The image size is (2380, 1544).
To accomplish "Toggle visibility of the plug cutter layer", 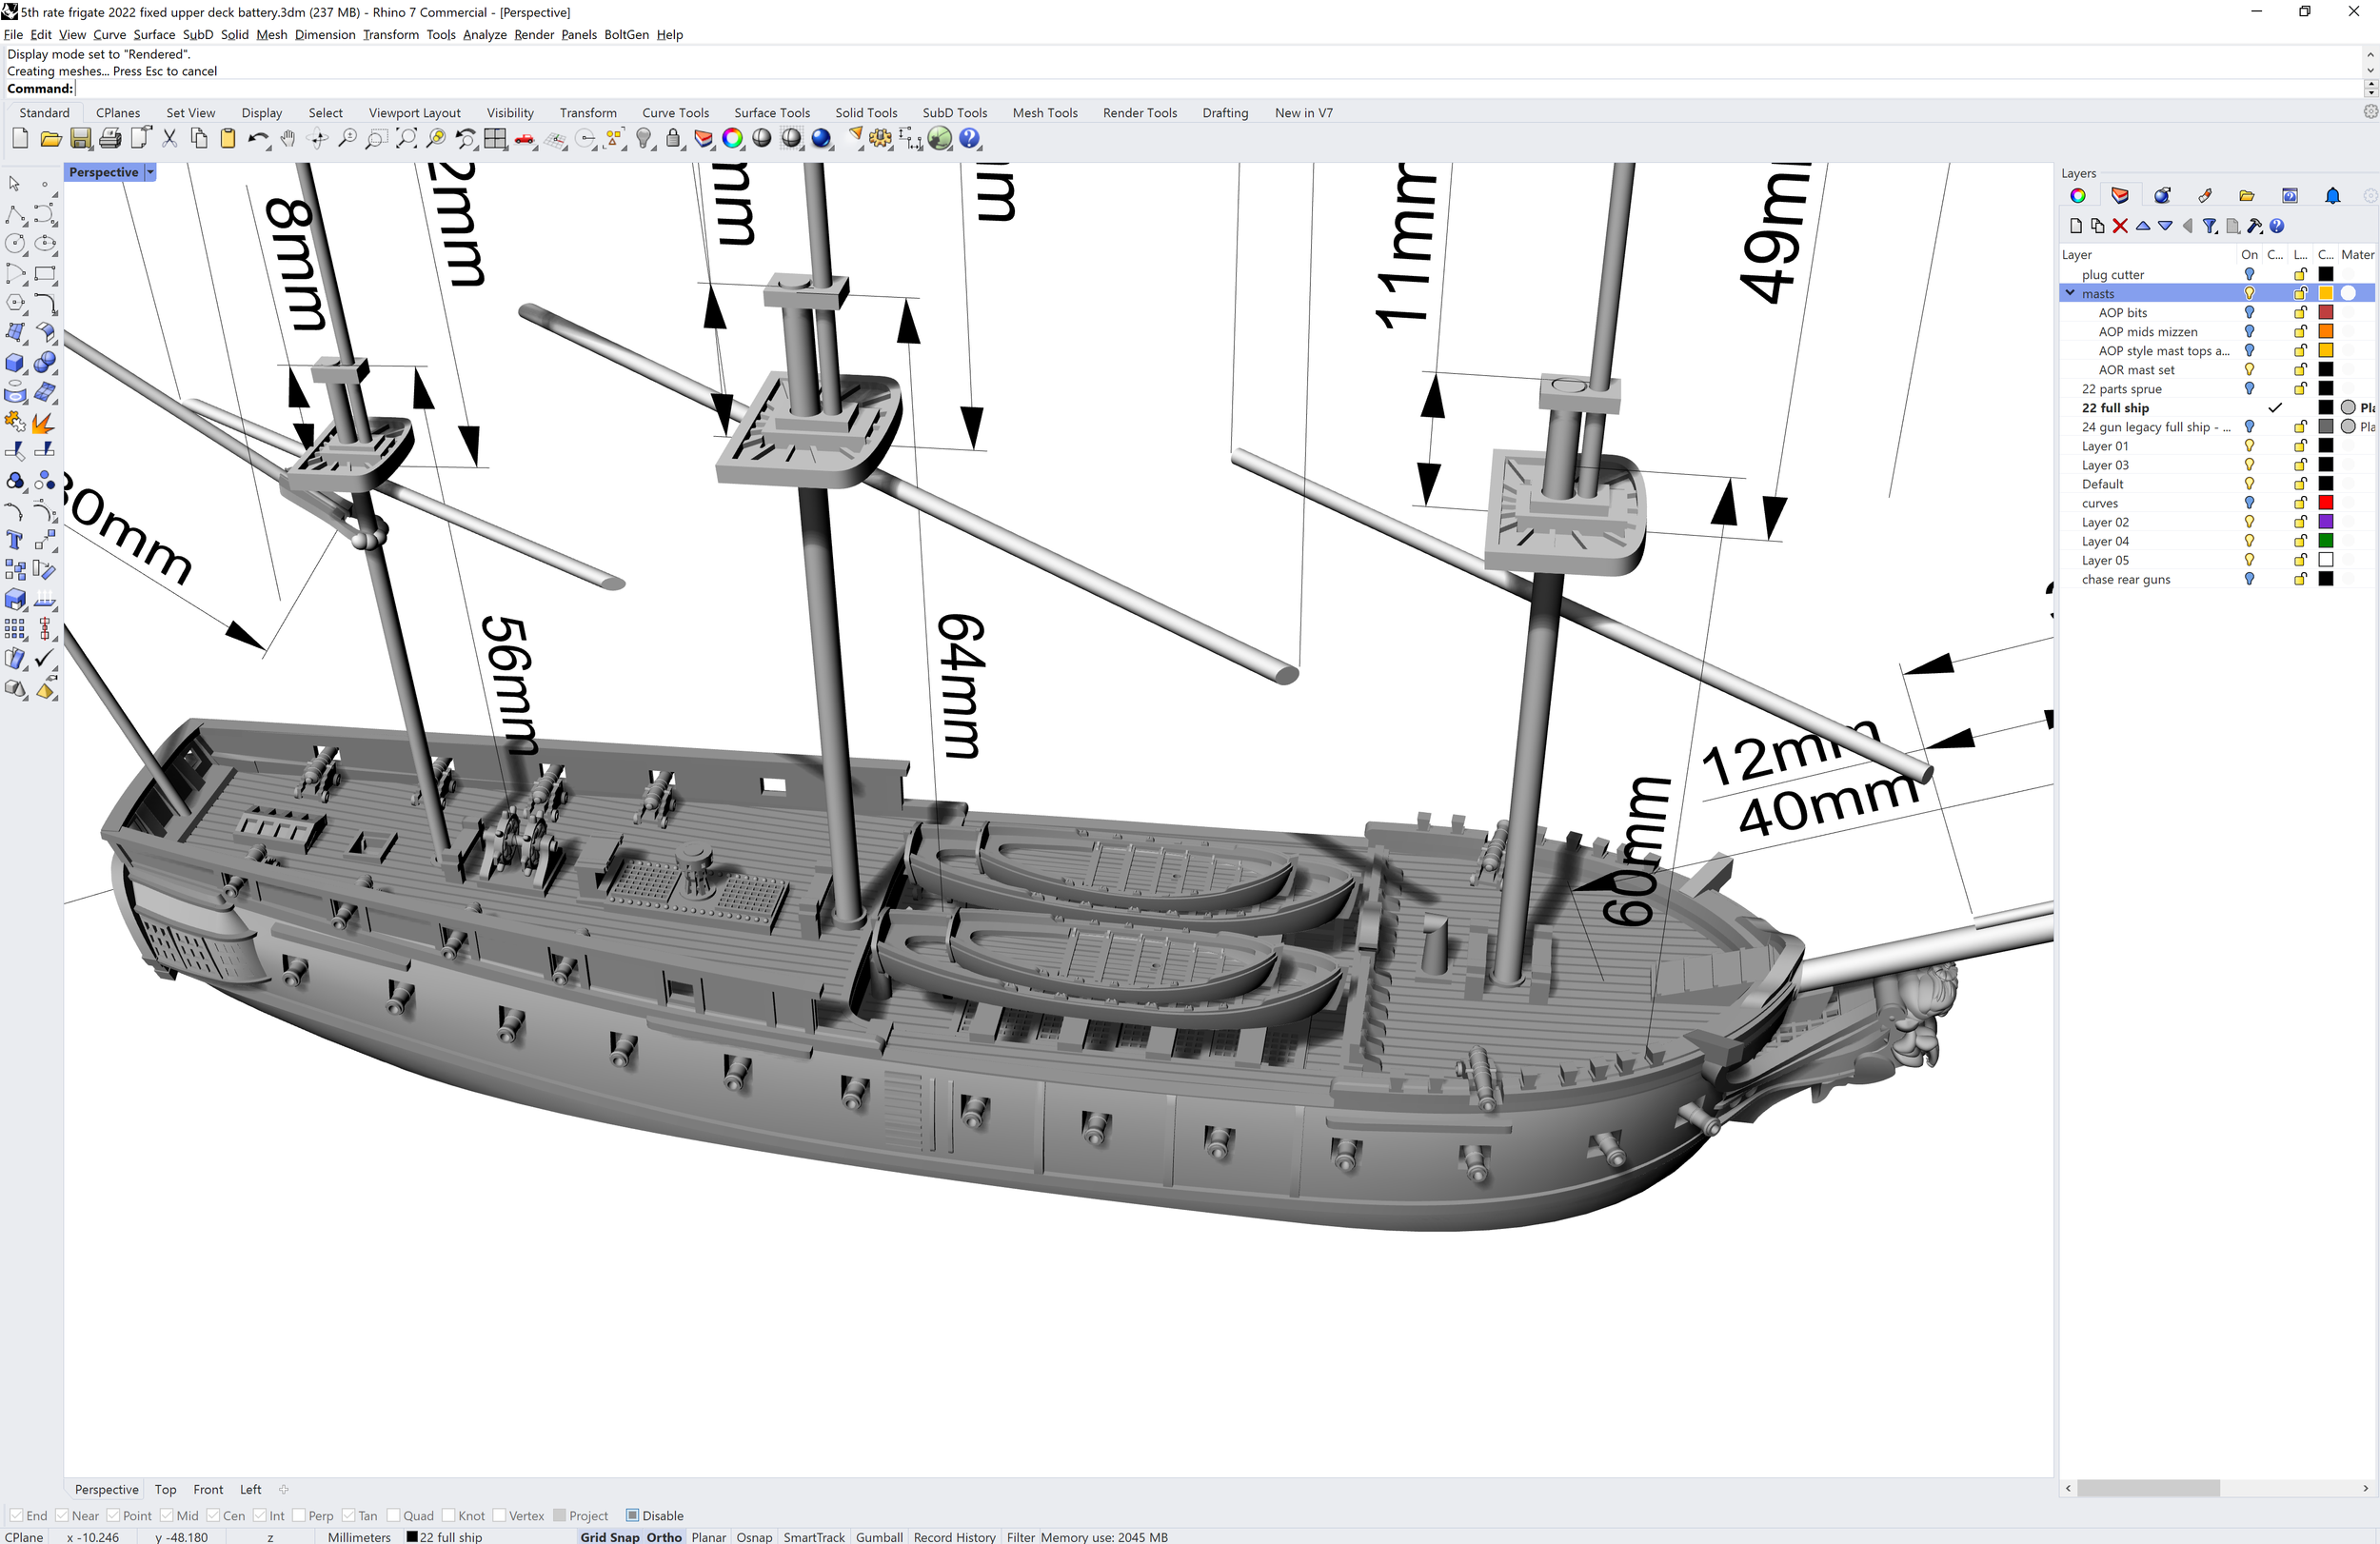I will [2250, 274].
